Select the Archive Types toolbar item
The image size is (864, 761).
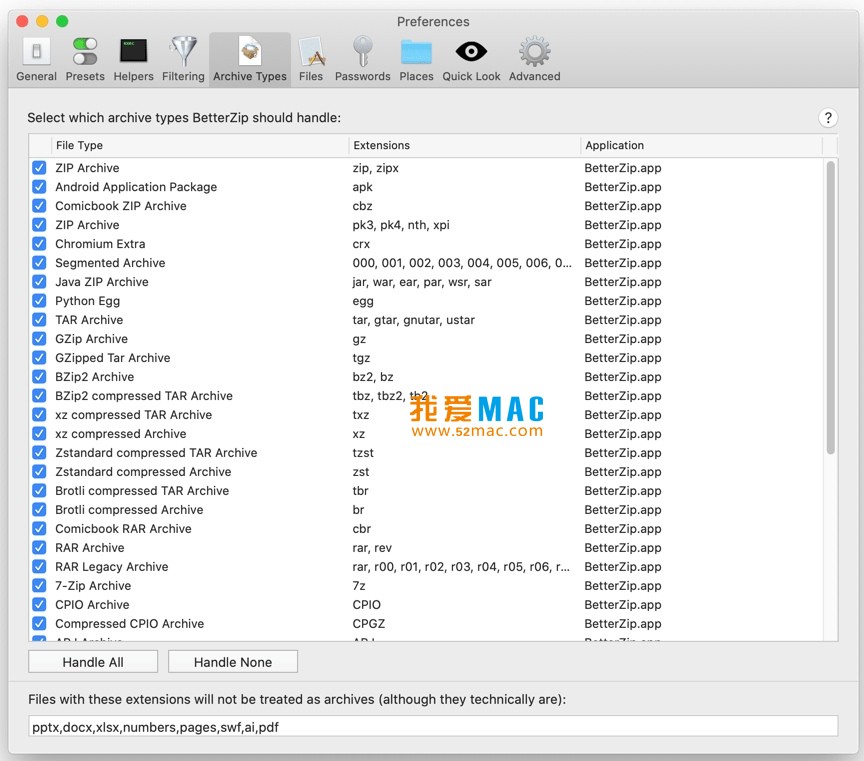pyautogui.click(x=250, y=60)
